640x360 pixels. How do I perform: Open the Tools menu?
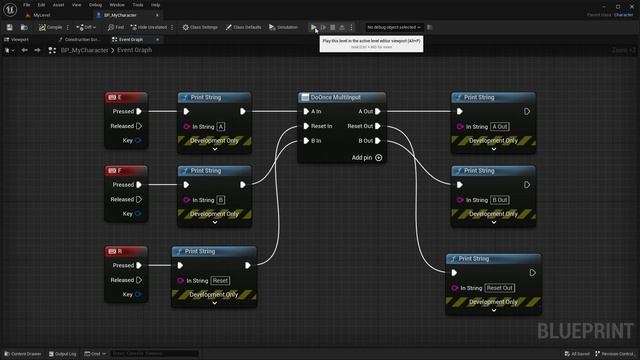[138, 5]
